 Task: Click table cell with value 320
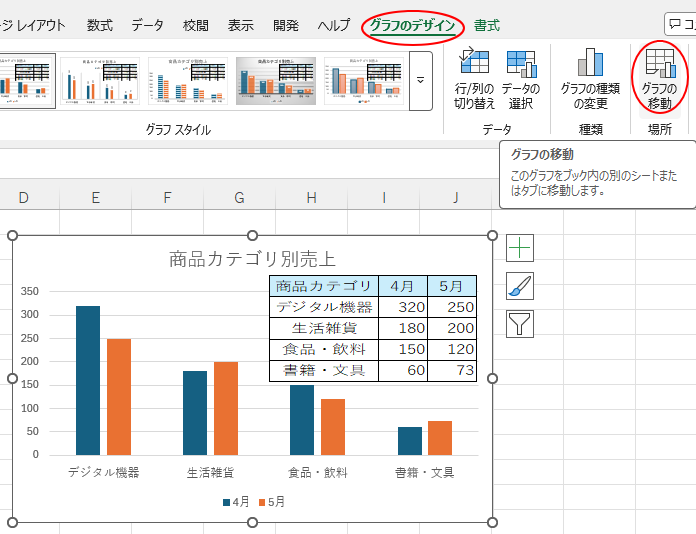tap(403, 307)
